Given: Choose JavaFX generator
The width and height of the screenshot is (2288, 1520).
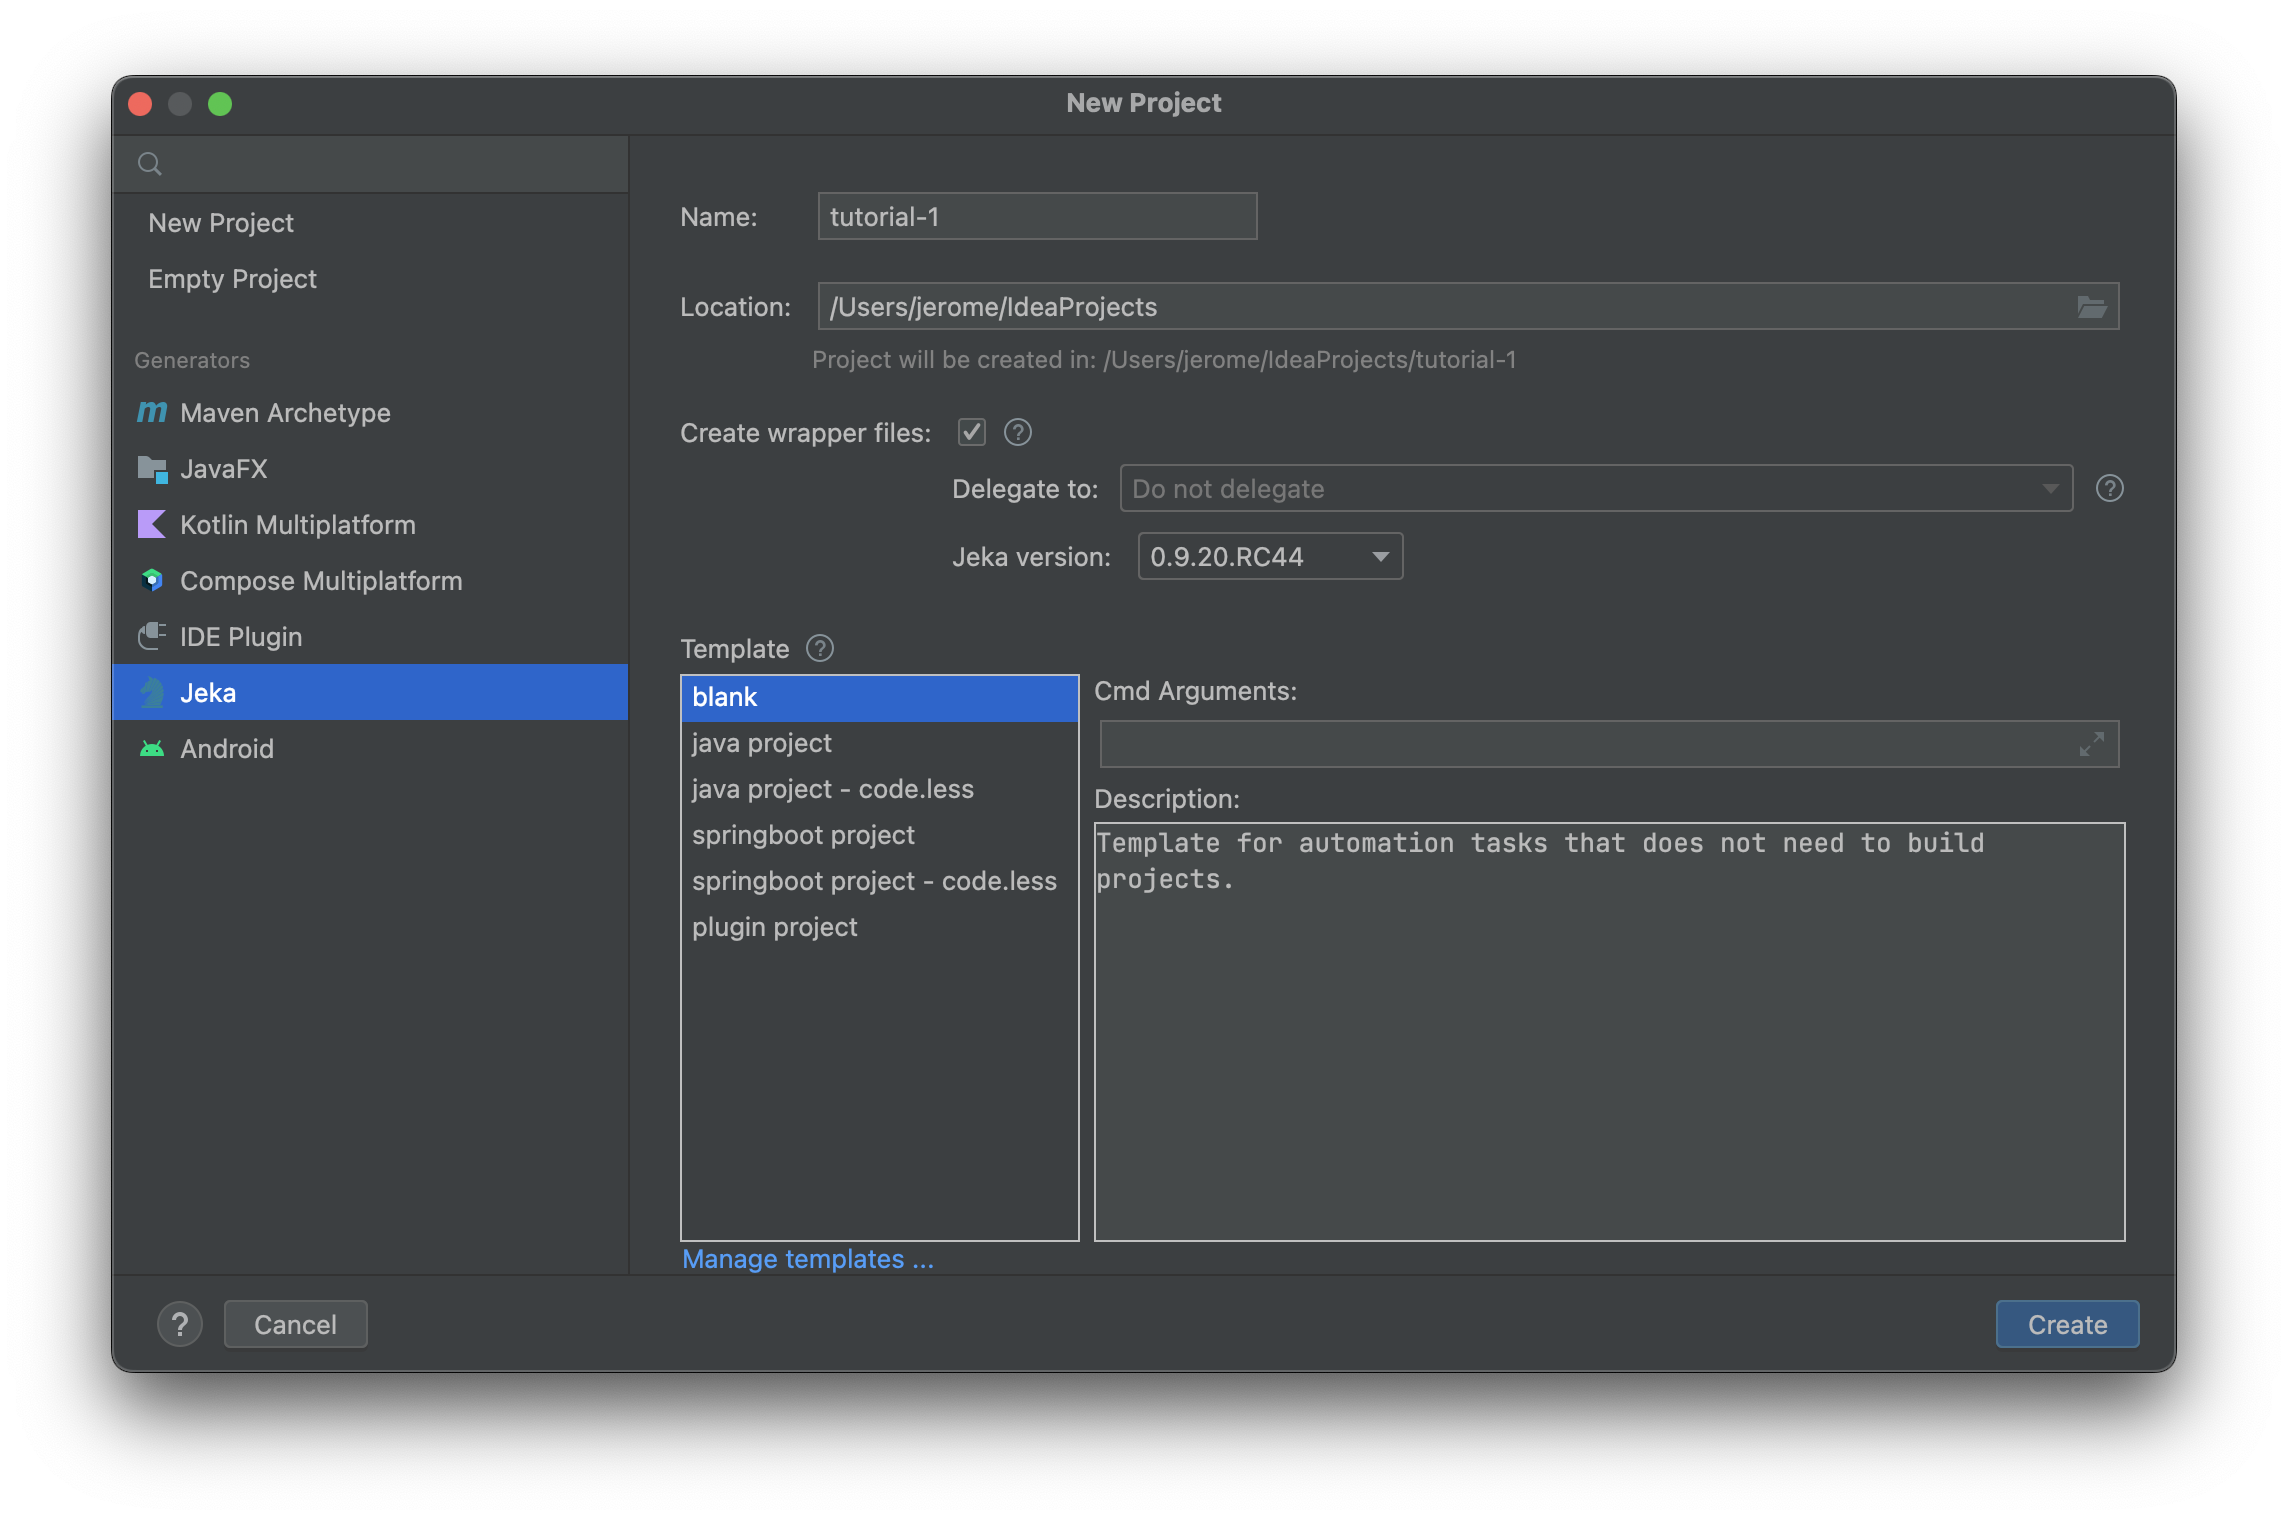Looking at the screenshot, I should [370, 468].
